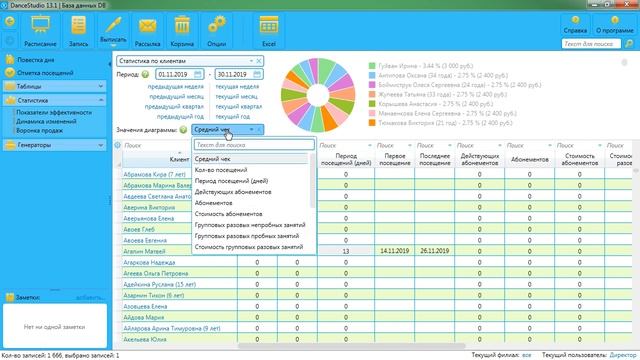Screen dimensions: 640x360
Task: Open the Справка help icon
Action: [575, 25]
